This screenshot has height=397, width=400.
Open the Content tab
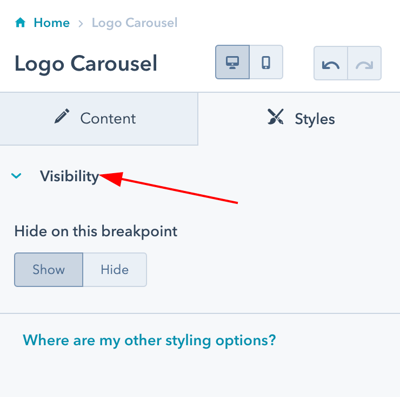(x=99, y=119)
